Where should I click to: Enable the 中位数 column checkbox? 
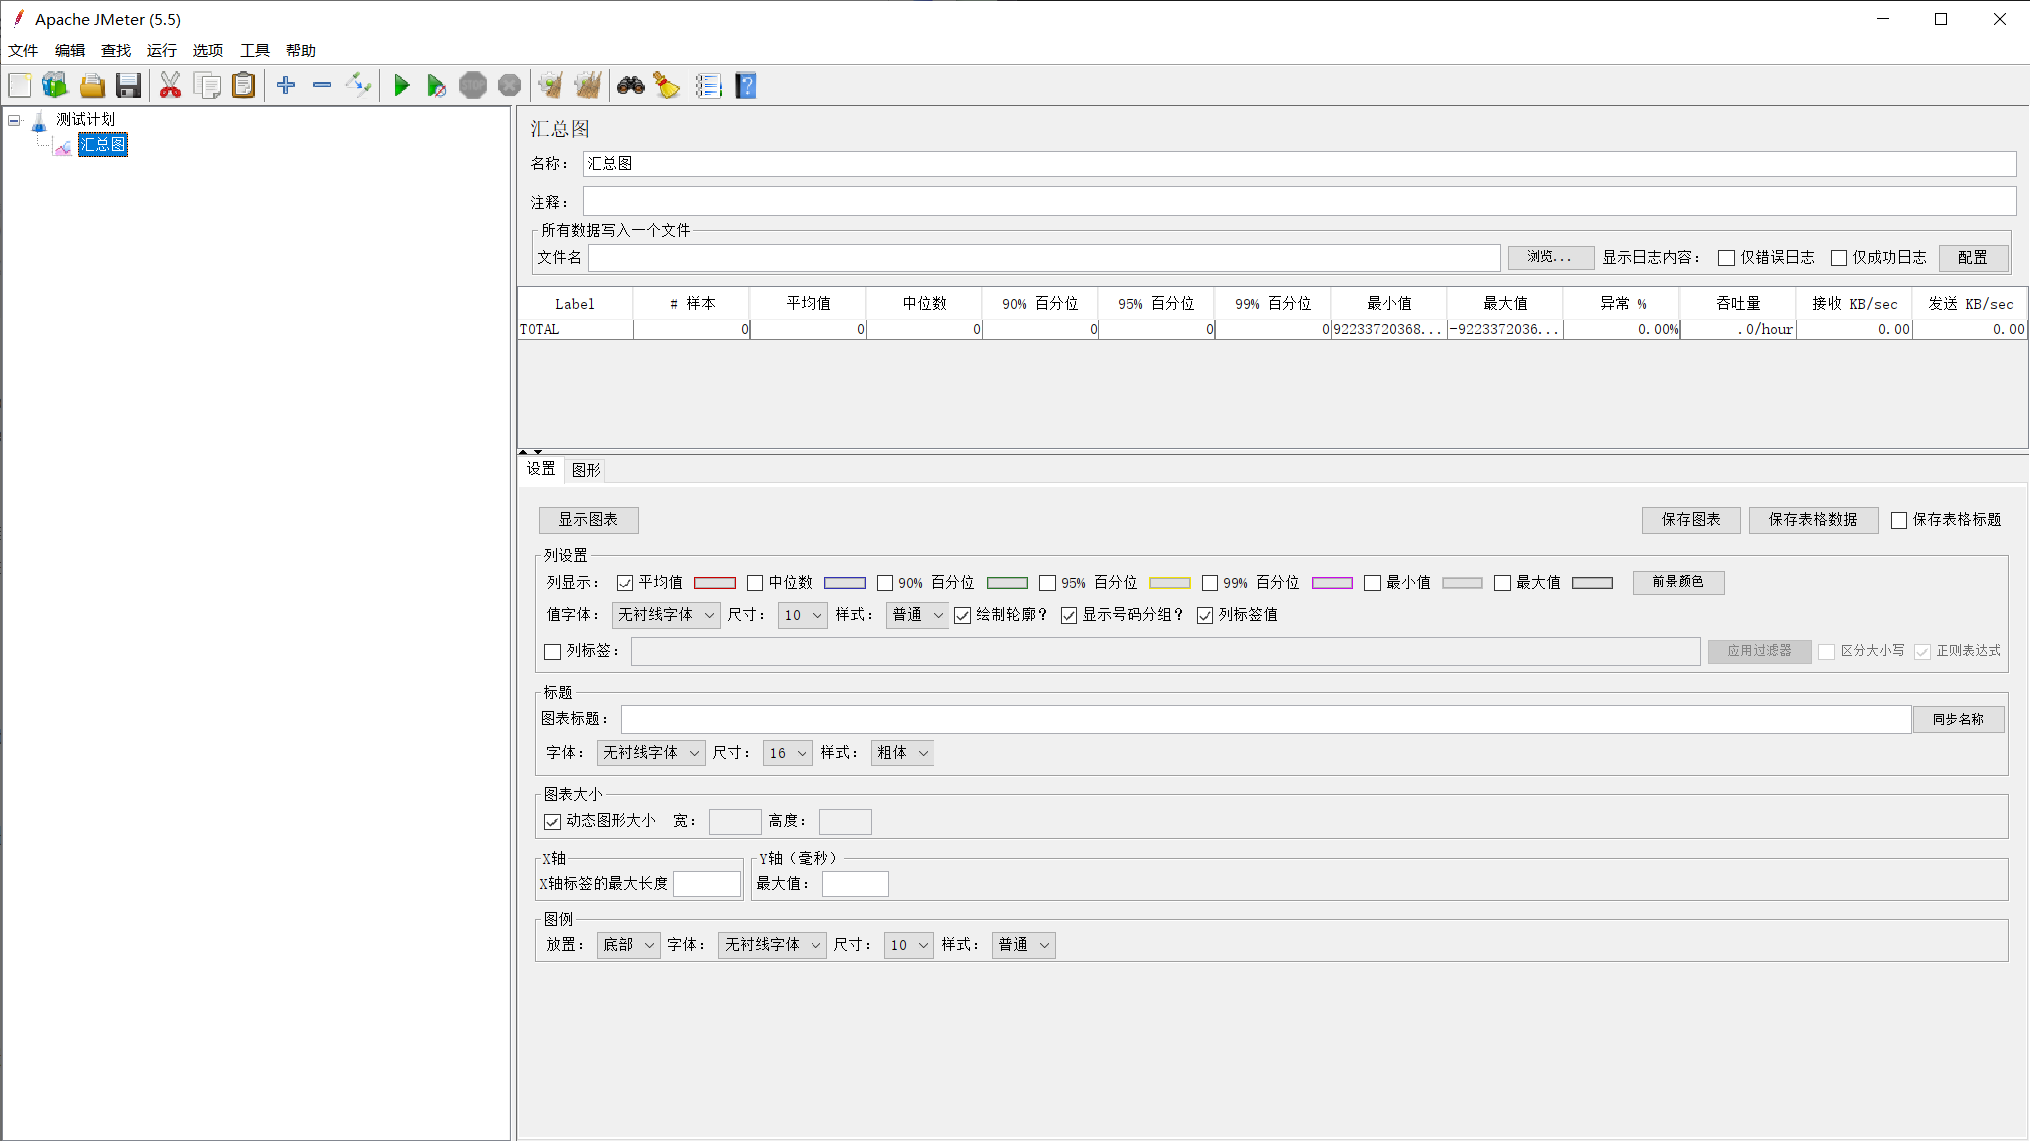tap(755, 583)
